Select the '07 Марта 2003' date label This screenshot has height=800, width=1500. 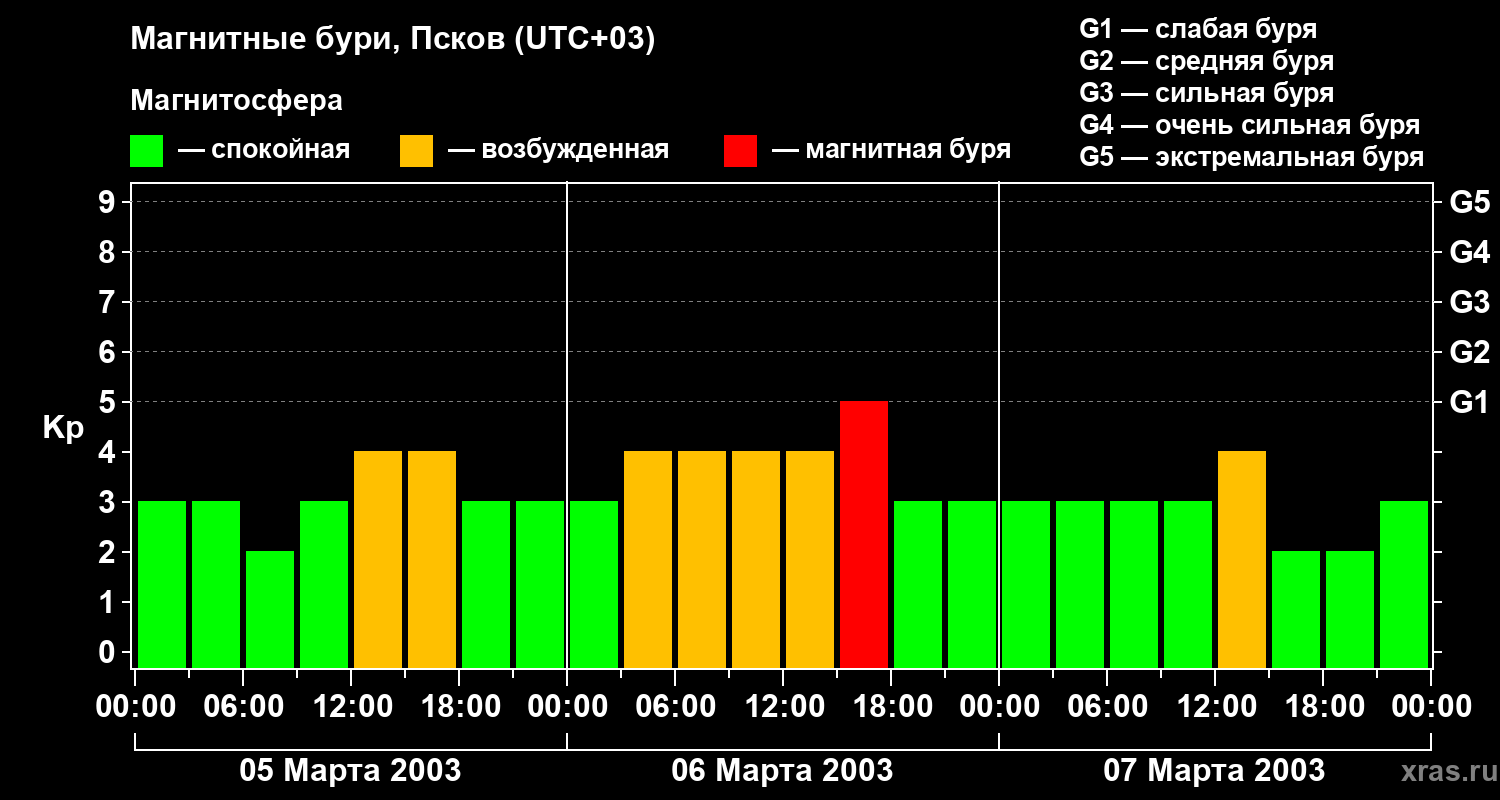click(x=1214, y=771)
